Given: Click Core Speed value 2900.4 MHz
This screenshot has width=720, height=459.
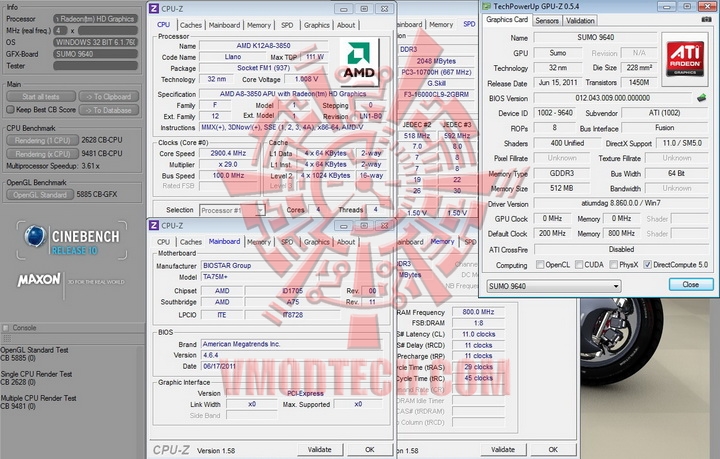Looking at the screenshot, I should click(x=228, y=153).
